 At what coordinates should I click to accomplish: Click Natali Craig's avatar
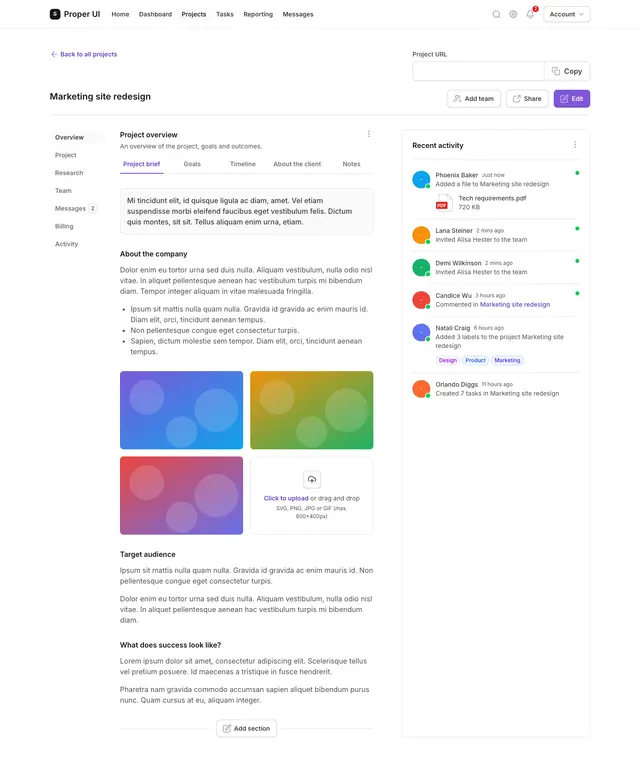click(x=421, y=332)
